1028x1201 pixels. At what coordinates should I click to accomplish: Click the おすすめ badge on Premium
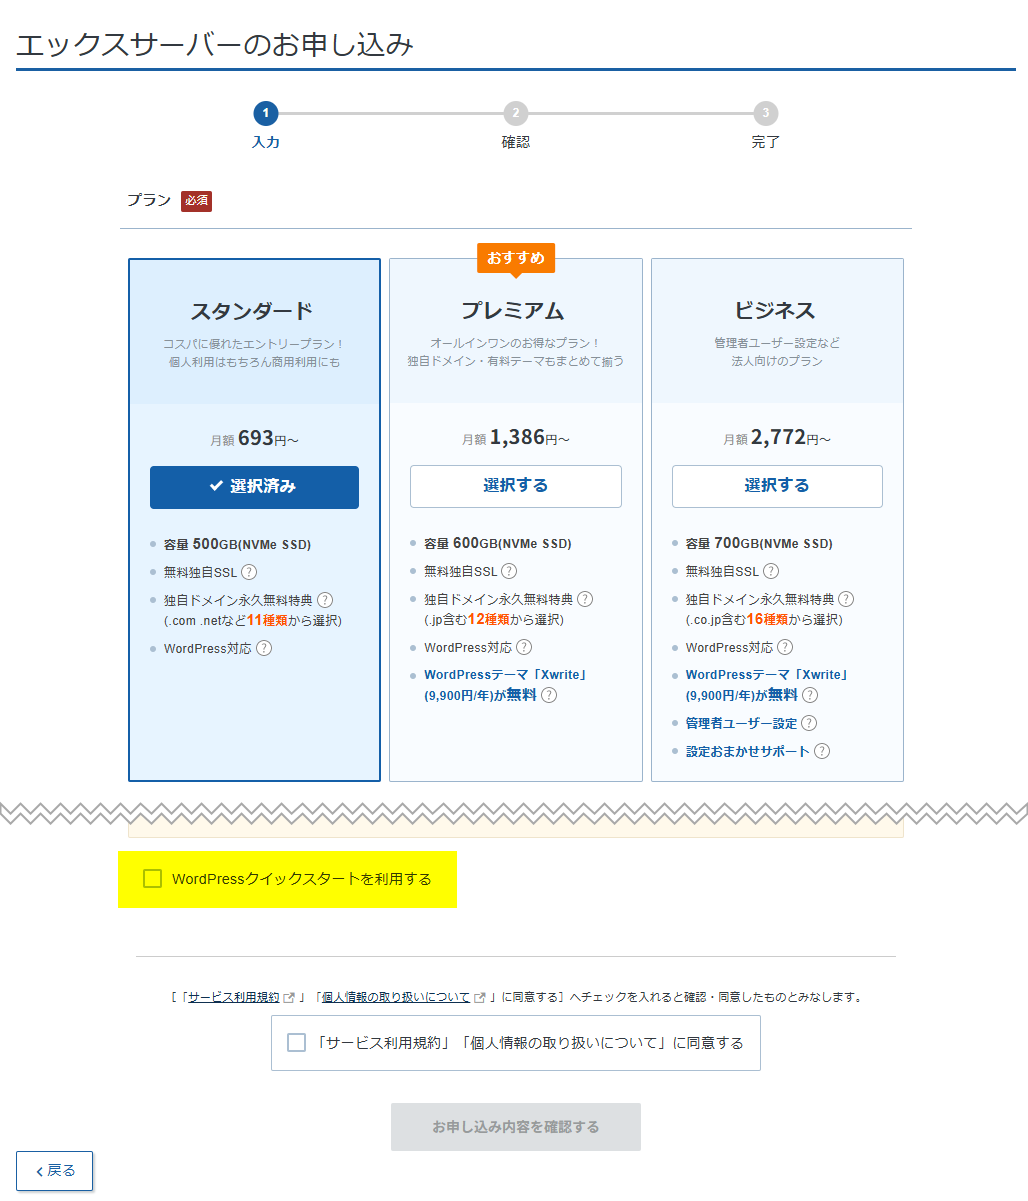click(516, 258)
